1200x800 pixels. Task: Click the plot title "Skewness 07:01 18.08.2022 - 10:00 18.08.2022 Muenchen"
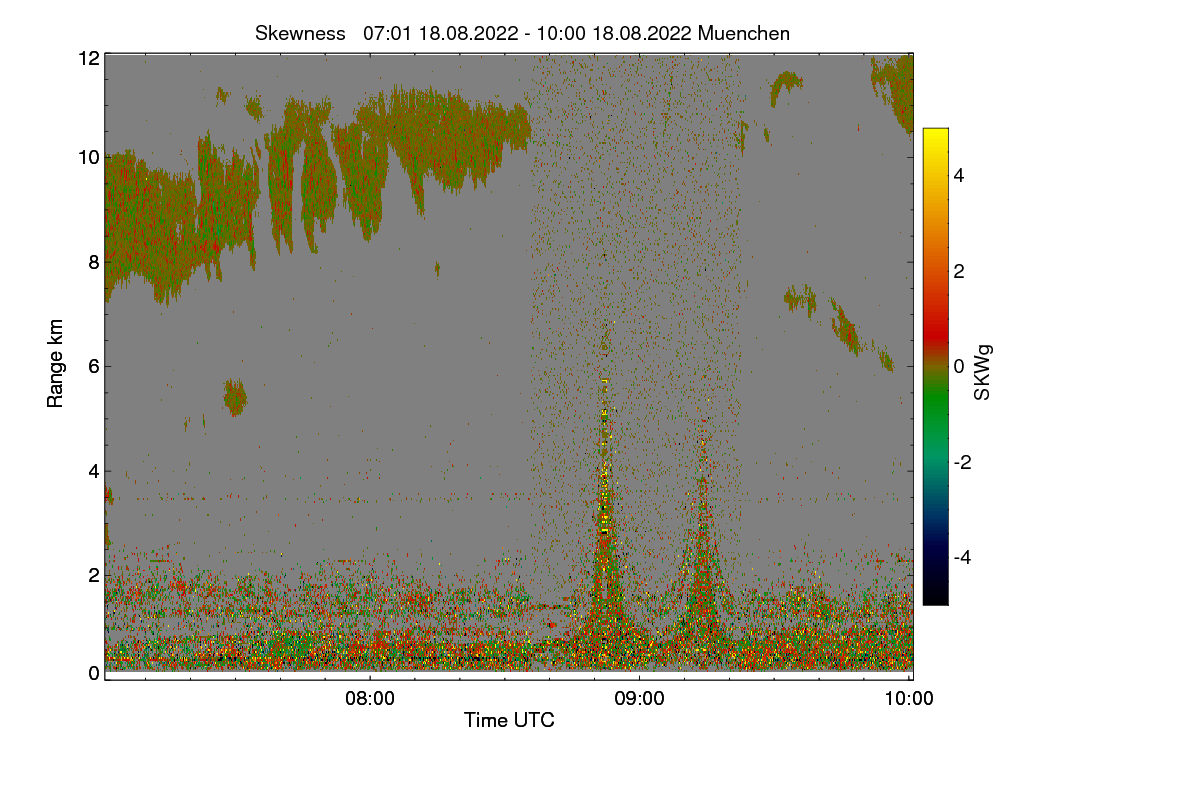click(522, 33)
